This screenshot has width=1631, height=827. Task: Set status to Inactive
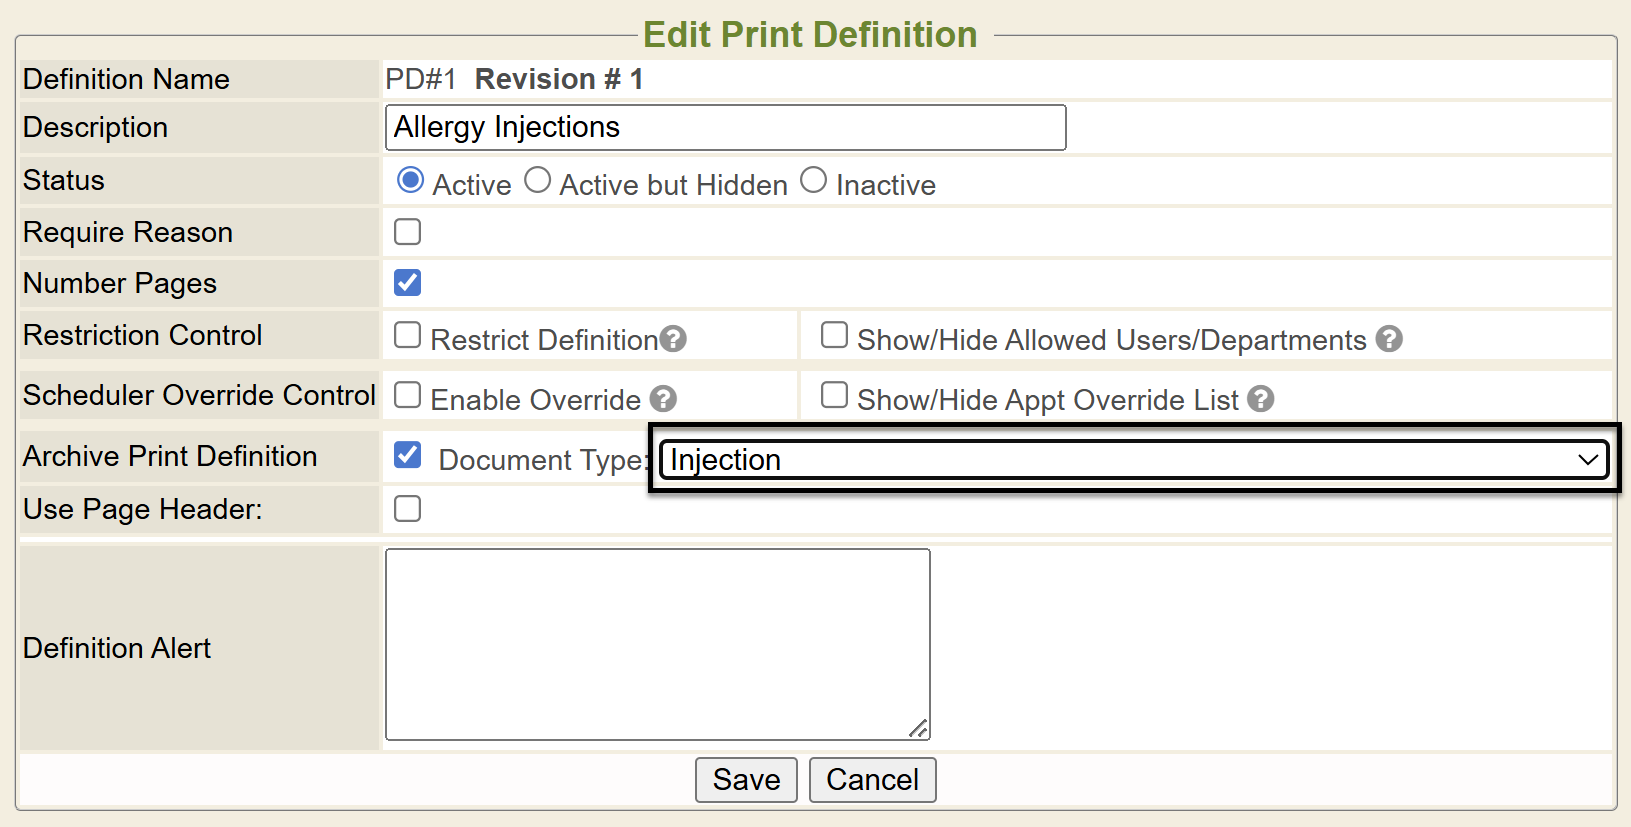tap(814, 180)
